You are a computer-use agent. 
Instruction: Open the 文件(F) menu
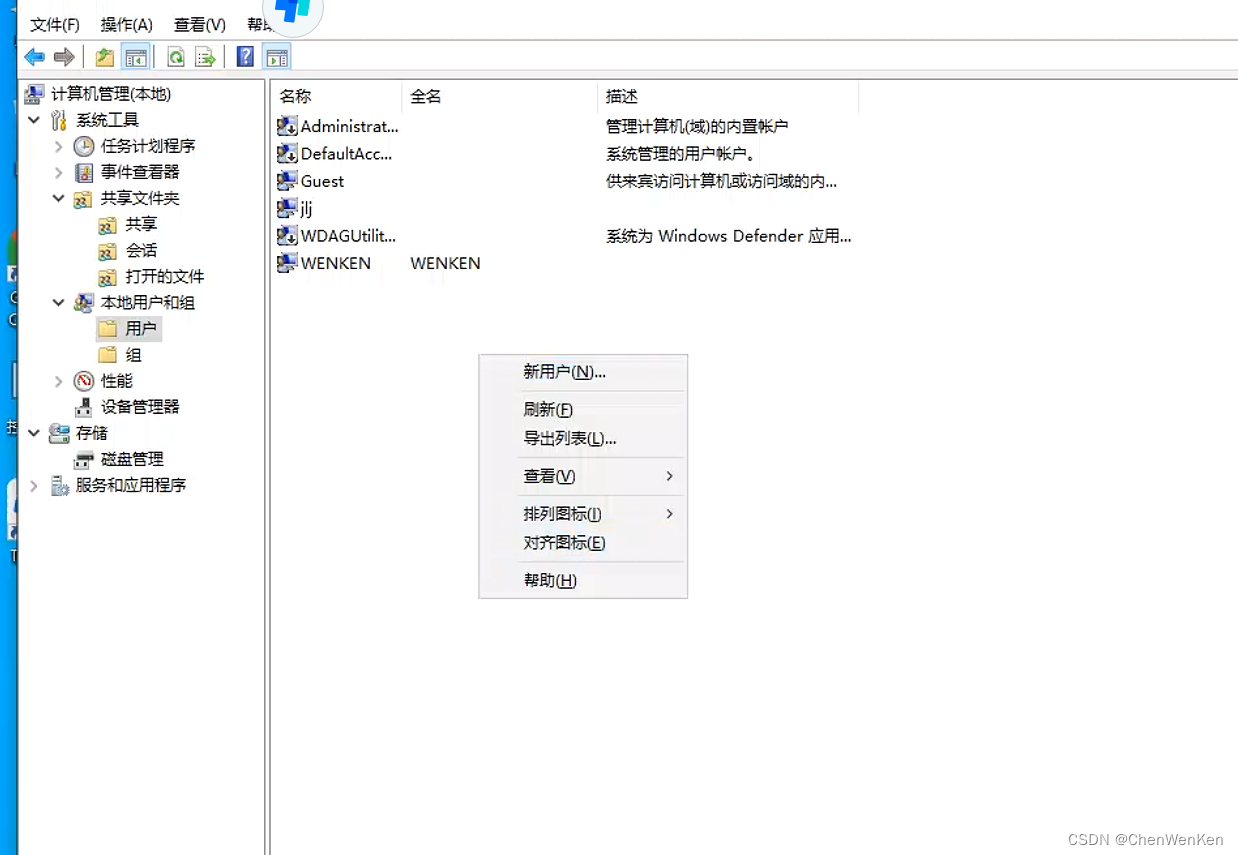pos(55,24)
